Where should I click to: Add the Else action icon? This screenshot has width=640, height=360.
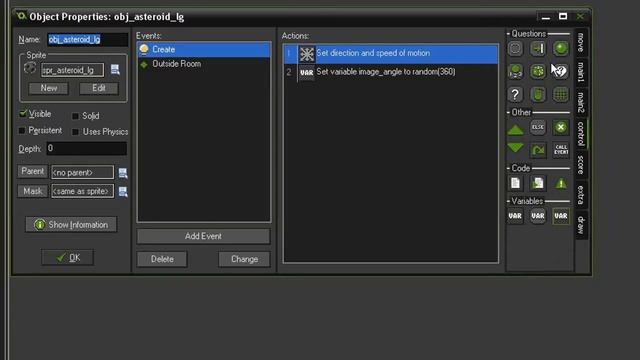(538, 127)
